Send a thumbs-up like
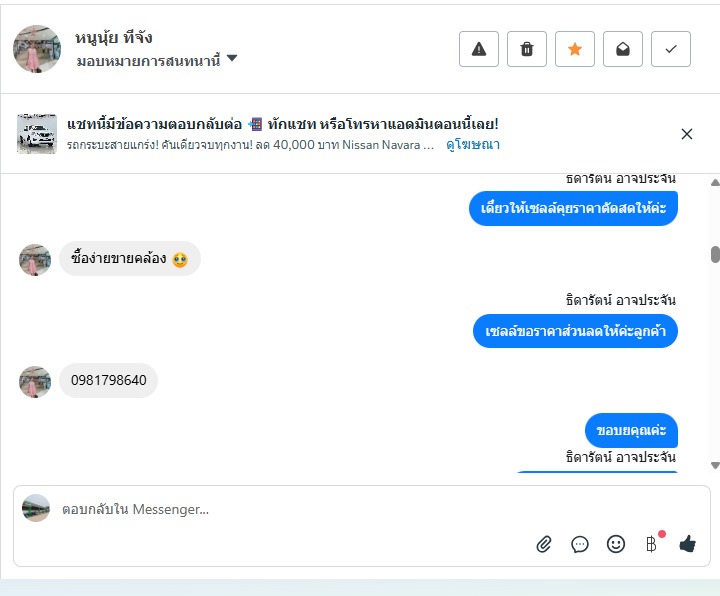Screen dimensions: 720x596 [687, 544]
